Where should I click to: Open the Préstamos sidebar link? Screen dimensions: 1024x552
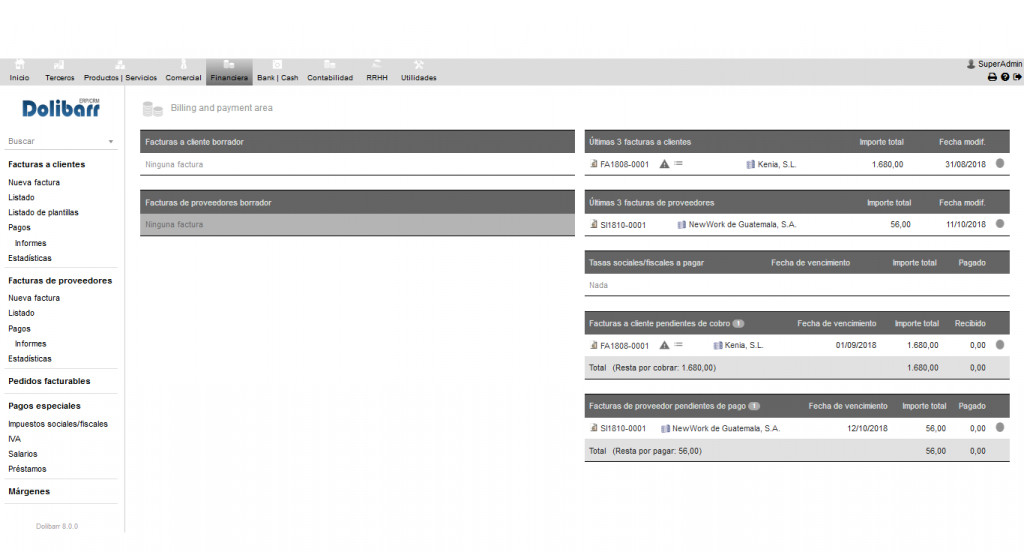tap(27, 469)
